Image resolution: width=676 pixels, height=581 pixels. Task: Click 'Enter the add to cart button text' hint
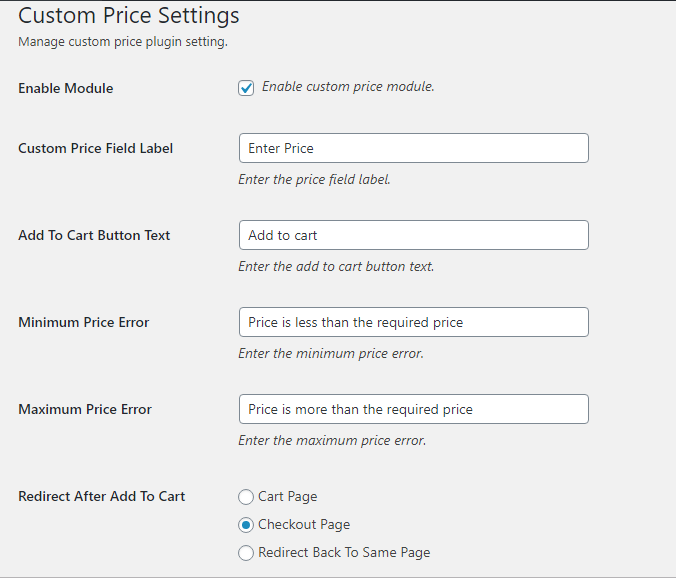336,267
